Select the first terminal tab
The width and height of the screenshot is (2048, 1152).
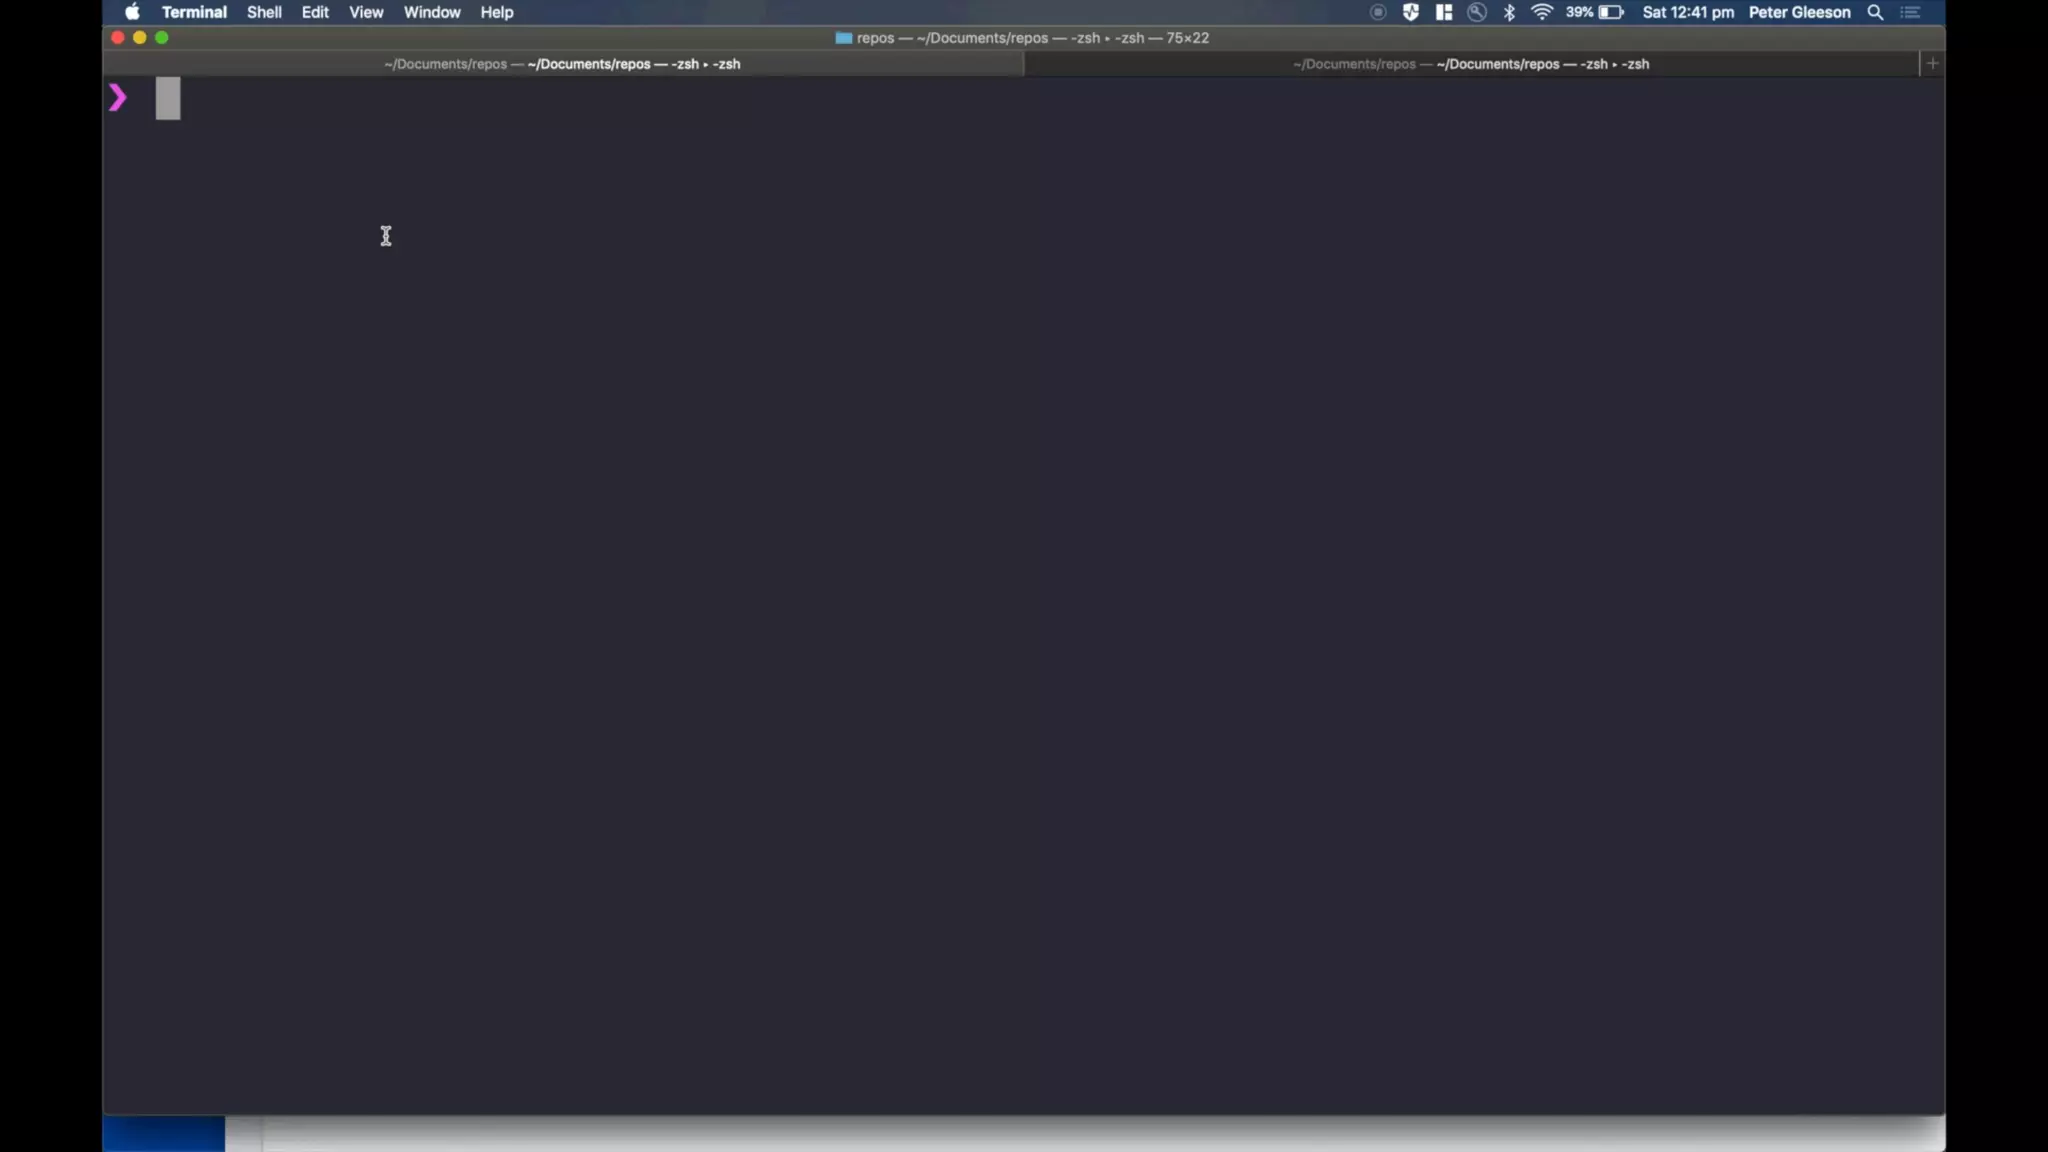click(x=562, y=64)
